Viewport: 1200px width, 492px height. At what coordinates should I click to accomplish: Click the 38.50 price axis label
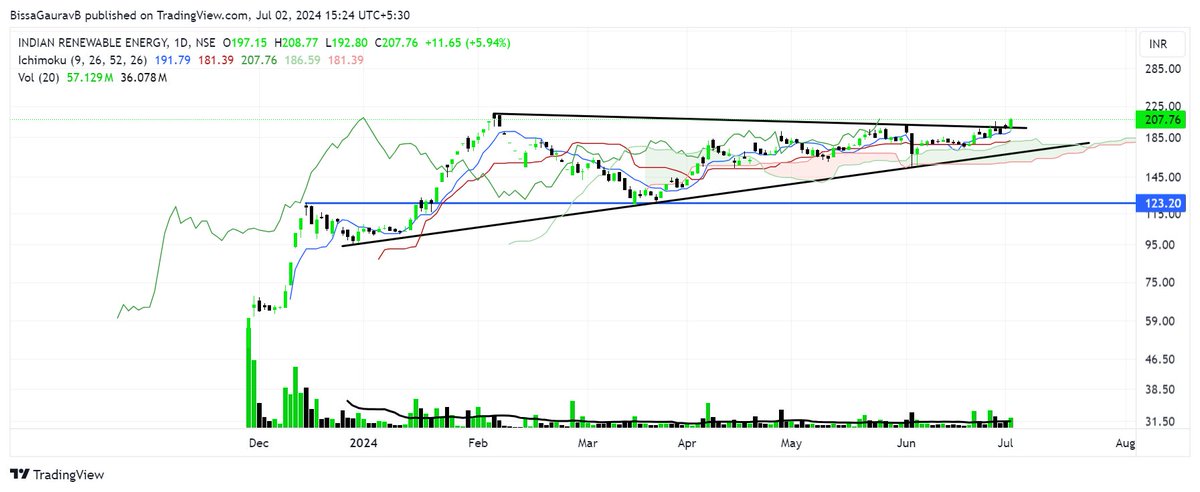[x=1160, y=390]
